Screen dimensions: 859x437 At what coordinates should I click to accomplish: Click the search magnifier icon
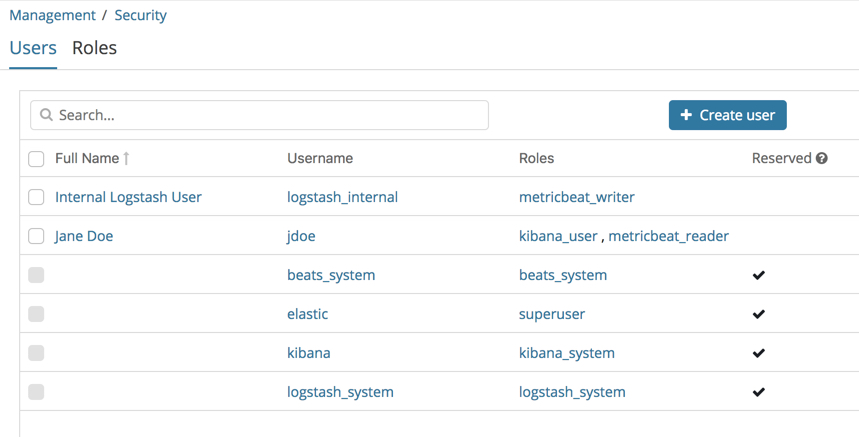click(x=46, y=115)
